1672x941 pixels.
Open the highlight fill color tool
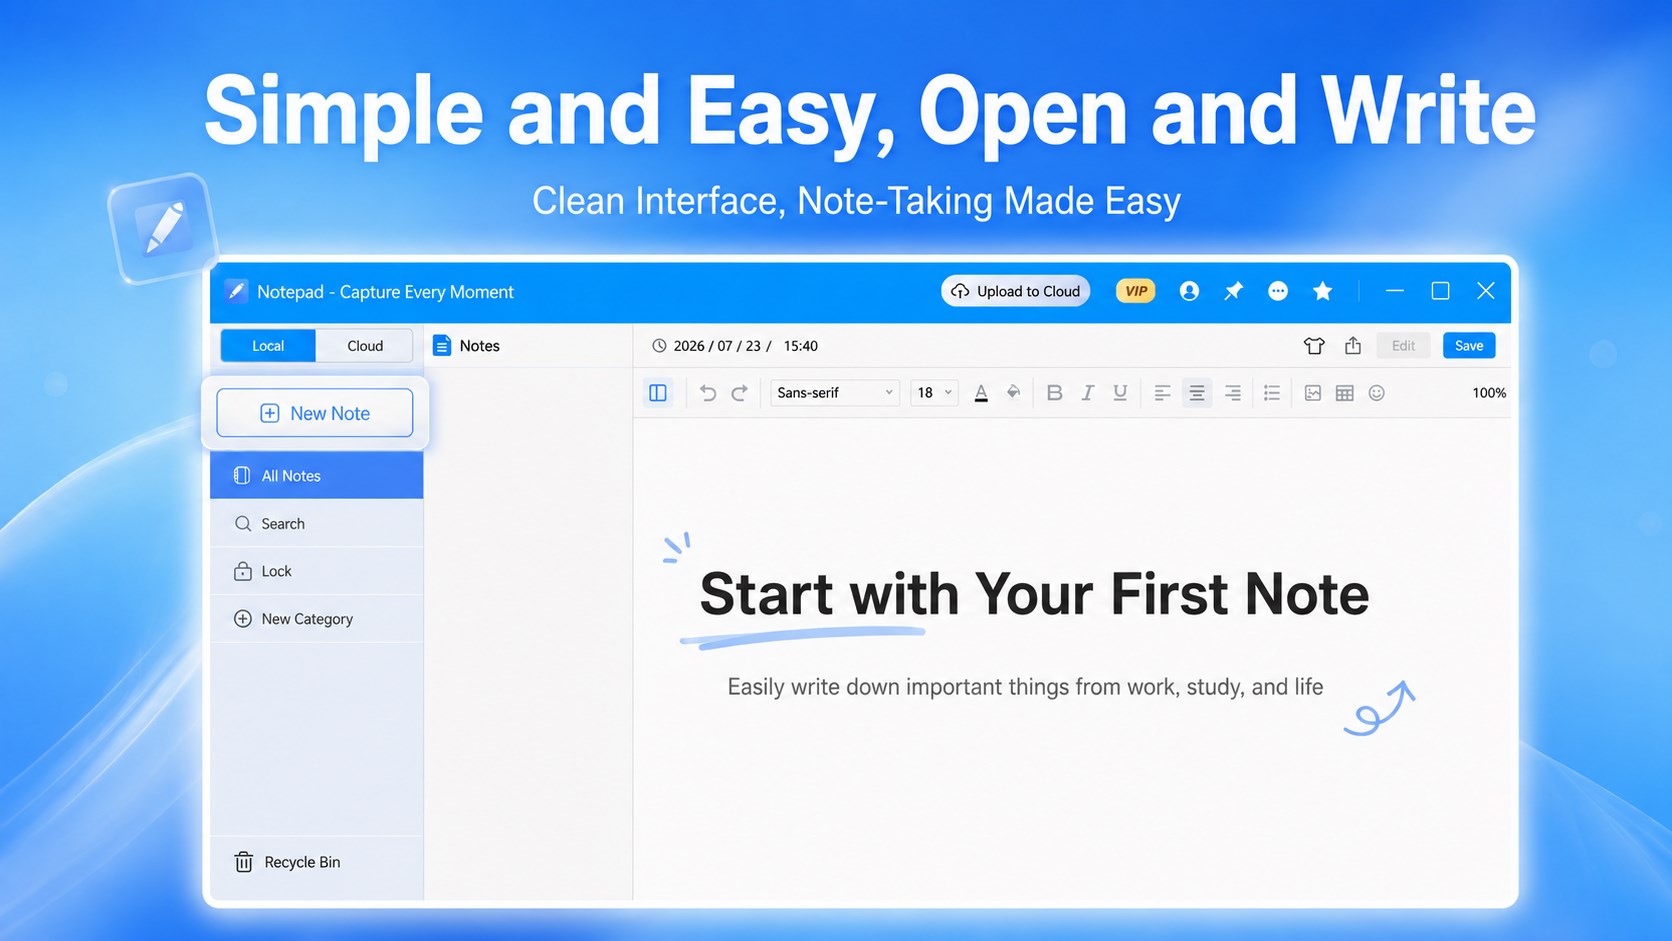pyautogui.click(x=1014, y=393)
